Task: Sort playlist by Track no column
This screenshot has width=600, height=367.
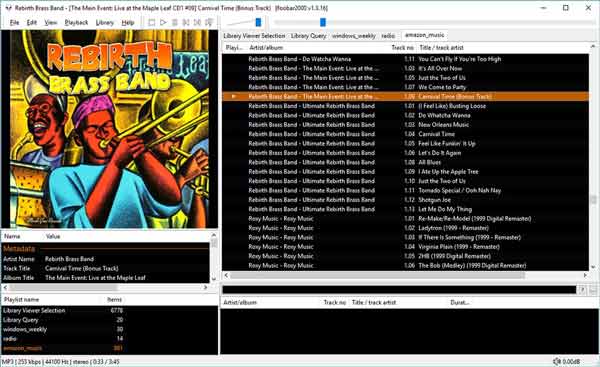Action: (x=403, y=48)
